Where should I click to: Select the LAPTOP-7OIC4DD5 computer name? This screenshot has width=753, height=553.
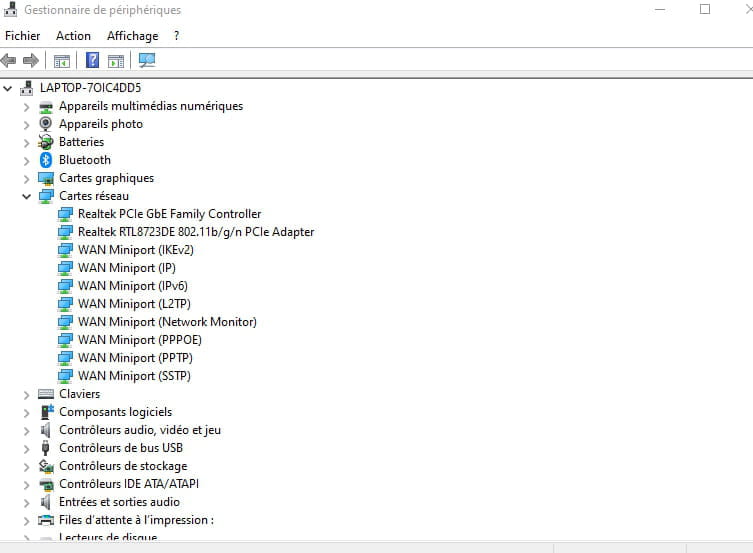coord(90,88)
